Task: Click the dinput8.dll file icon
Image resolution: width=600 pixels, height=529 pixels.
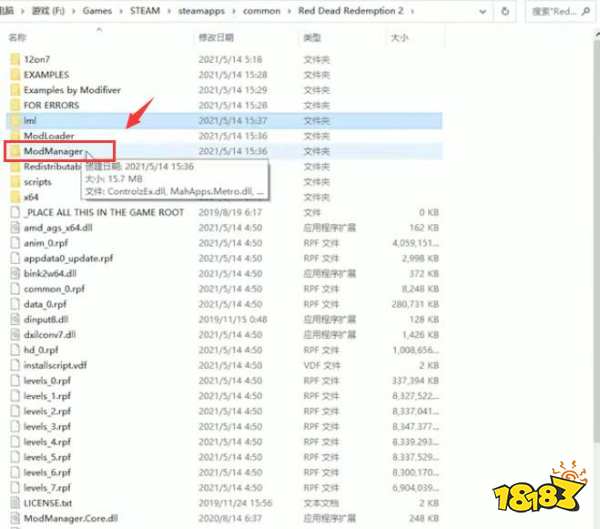Action: pos(15,319)
